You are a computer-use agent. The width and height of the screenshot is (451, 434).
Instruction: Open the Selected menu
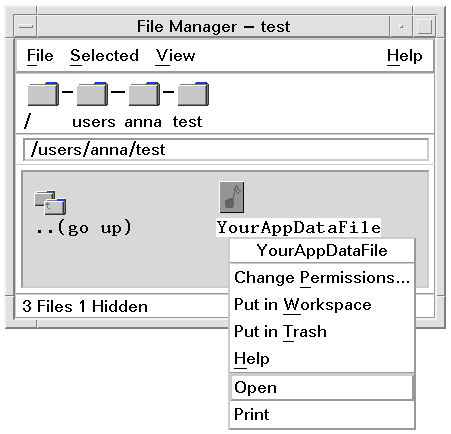(x=104, y=55)
